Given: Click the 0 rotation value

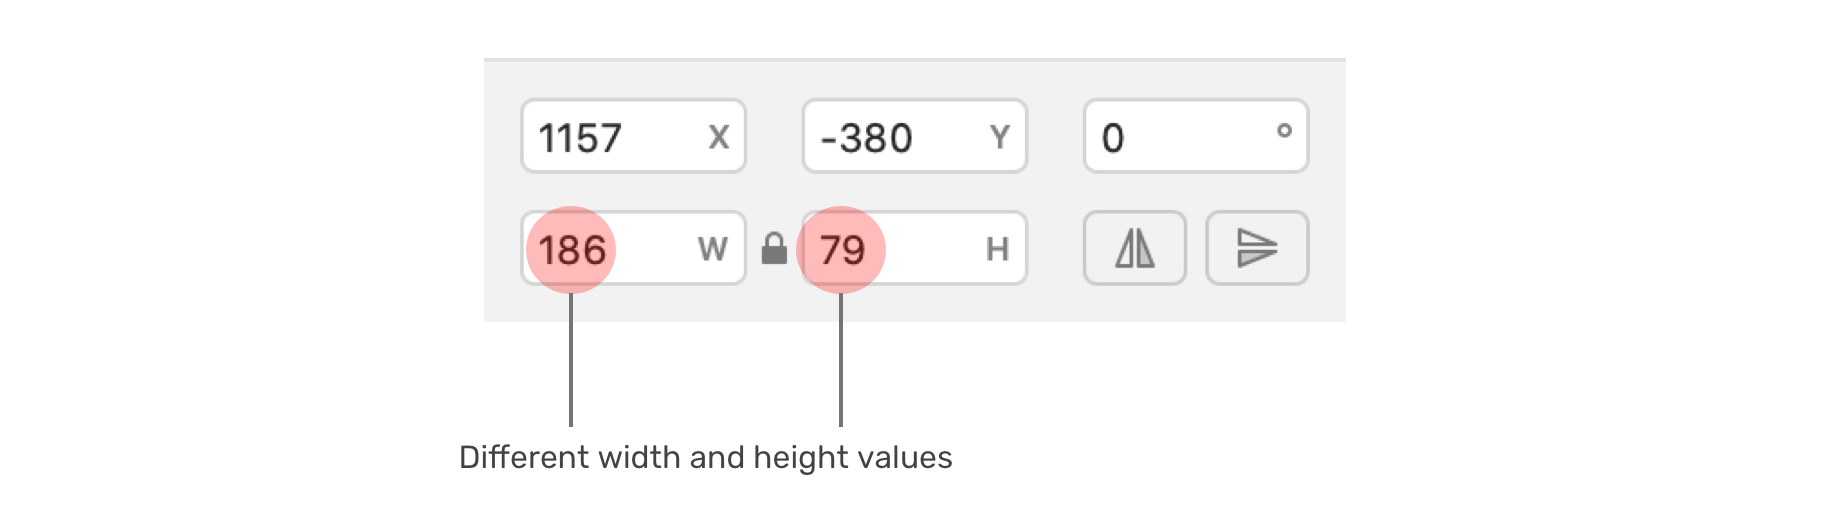Looking at the screenshot, I should point(1113,138).
